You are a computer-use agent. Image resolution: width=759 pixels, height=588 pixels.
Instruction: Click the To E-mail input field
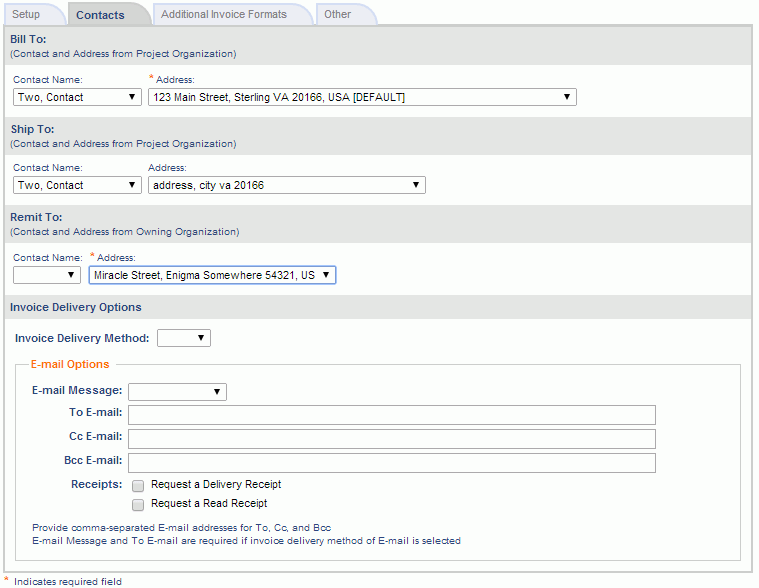(392, 415)
